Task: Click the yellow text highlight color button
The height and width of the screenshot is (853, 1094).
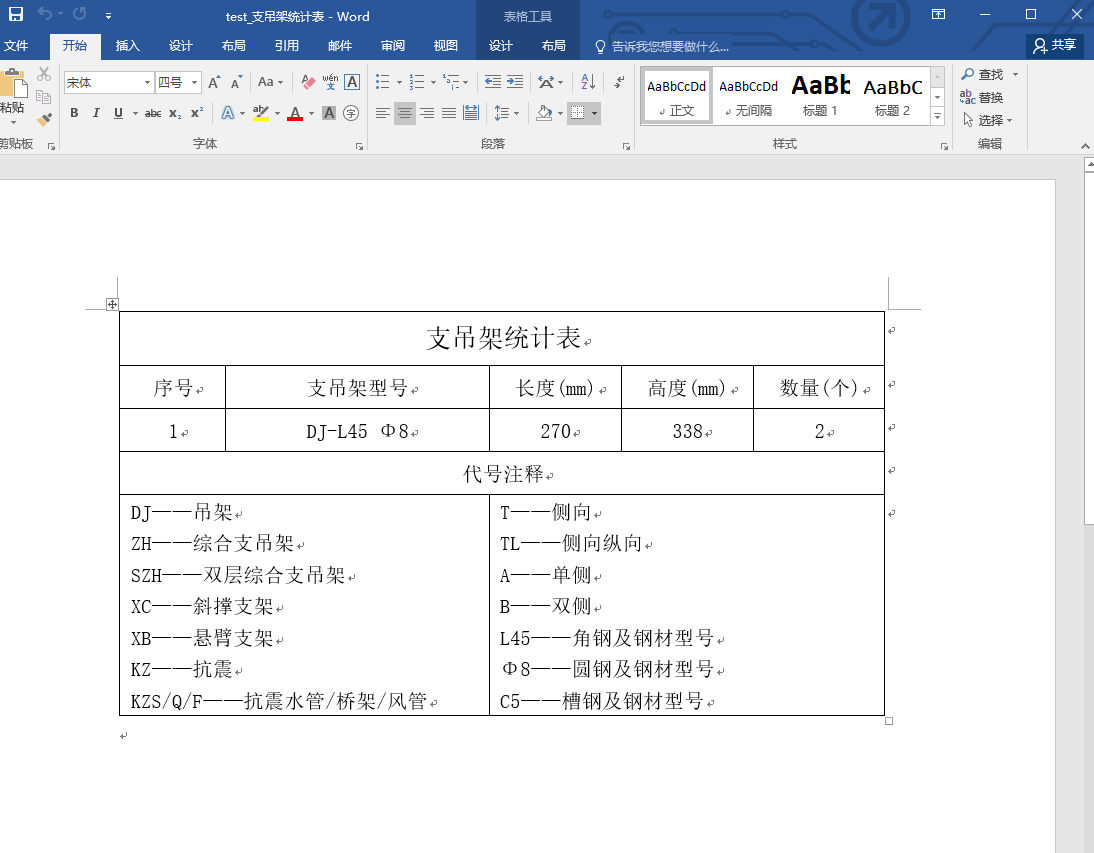Action: point(260,113)
